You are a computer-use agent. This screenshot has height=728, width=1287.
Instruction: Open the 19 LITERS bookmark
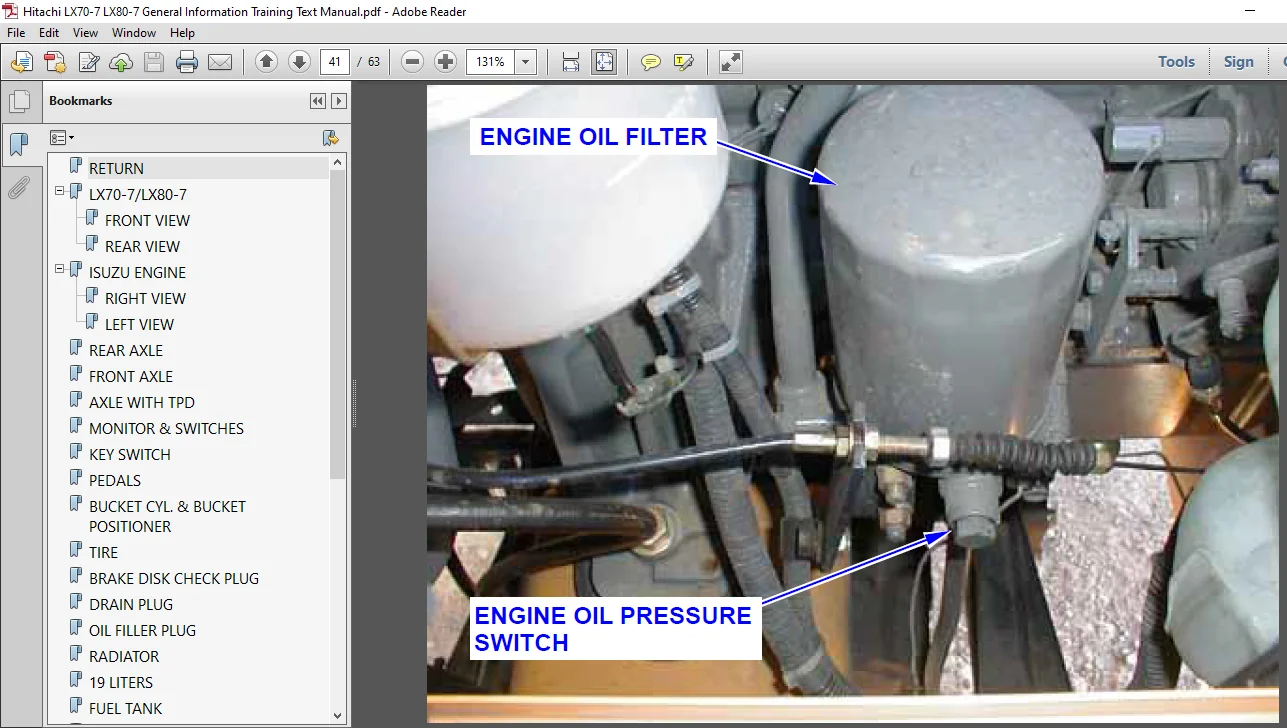pyautogui.click(x=121, y=682)
